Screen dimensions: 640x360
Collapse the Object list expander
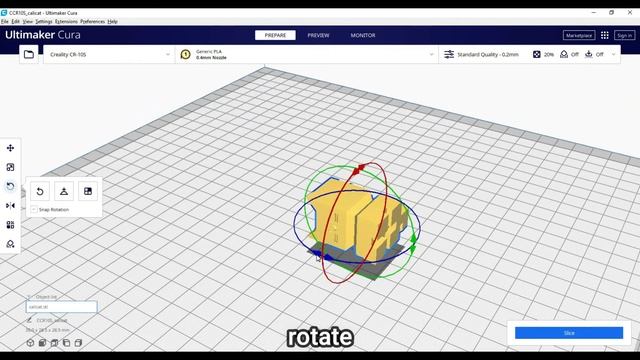pos(29,297)
